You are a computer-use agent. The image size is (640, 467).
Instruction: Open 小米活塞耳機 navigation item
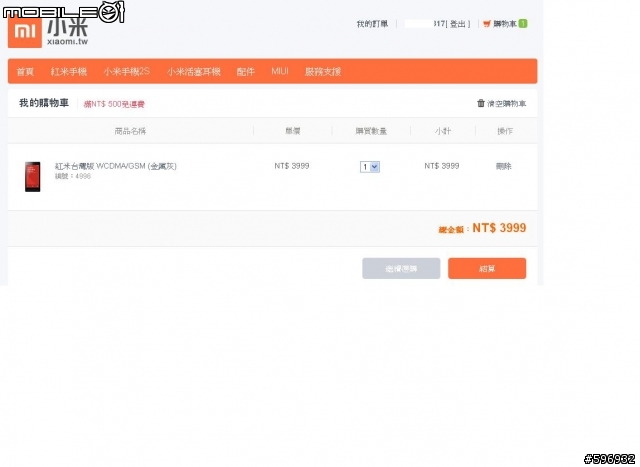(x=193, y=72)
